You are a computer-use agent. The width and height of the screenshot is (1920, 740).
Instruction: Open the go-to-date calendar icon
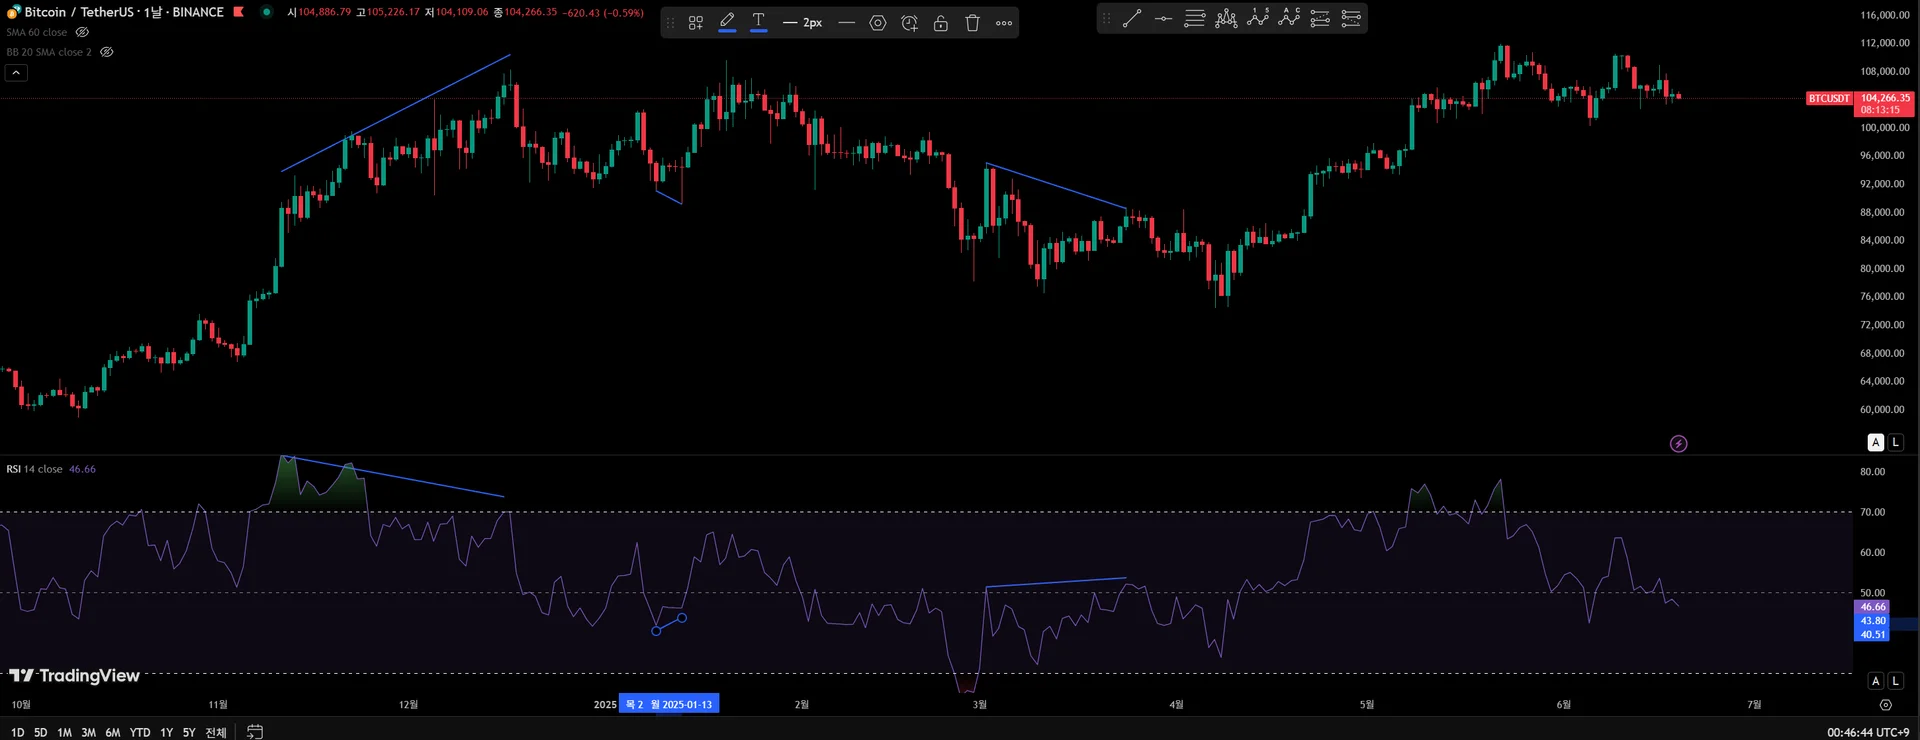tap(255, 732)
